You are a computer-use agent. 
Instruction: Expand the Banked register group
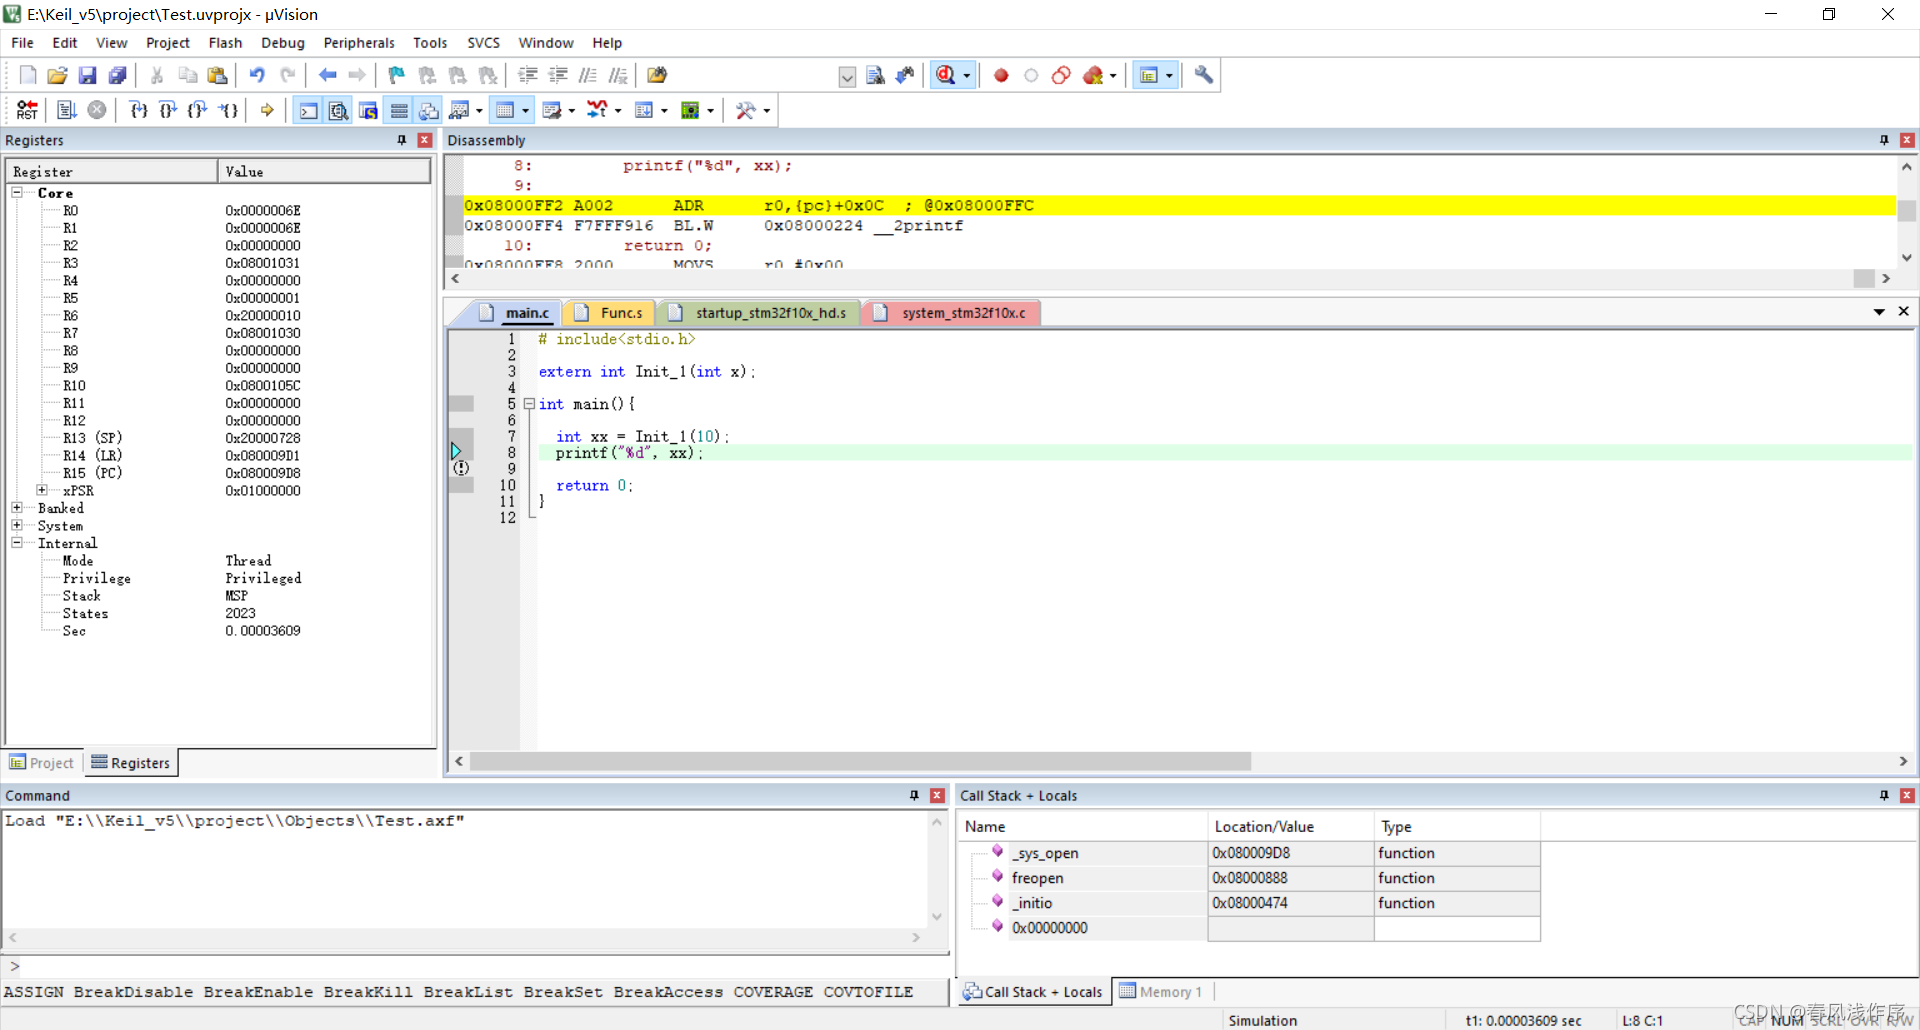17,507
